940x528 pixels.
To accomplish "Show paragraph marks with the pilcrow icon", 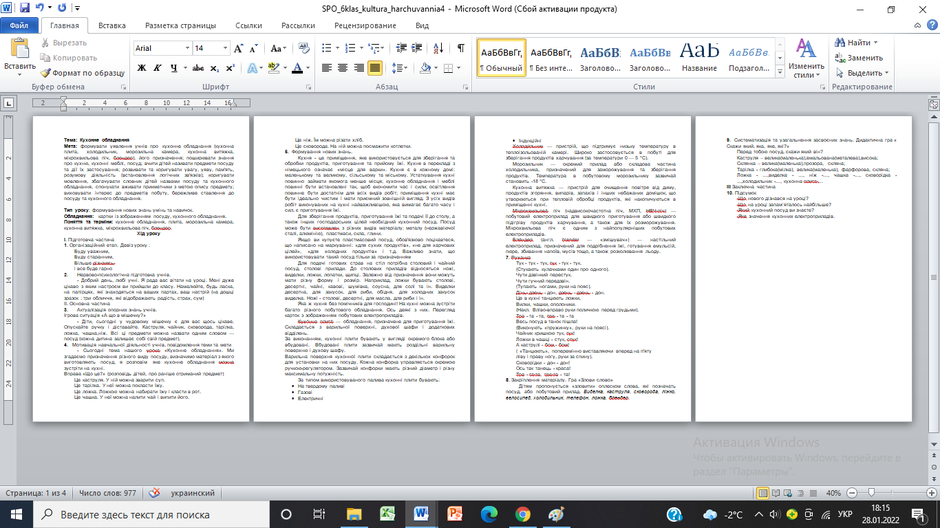I will click(x=460, y=48).
